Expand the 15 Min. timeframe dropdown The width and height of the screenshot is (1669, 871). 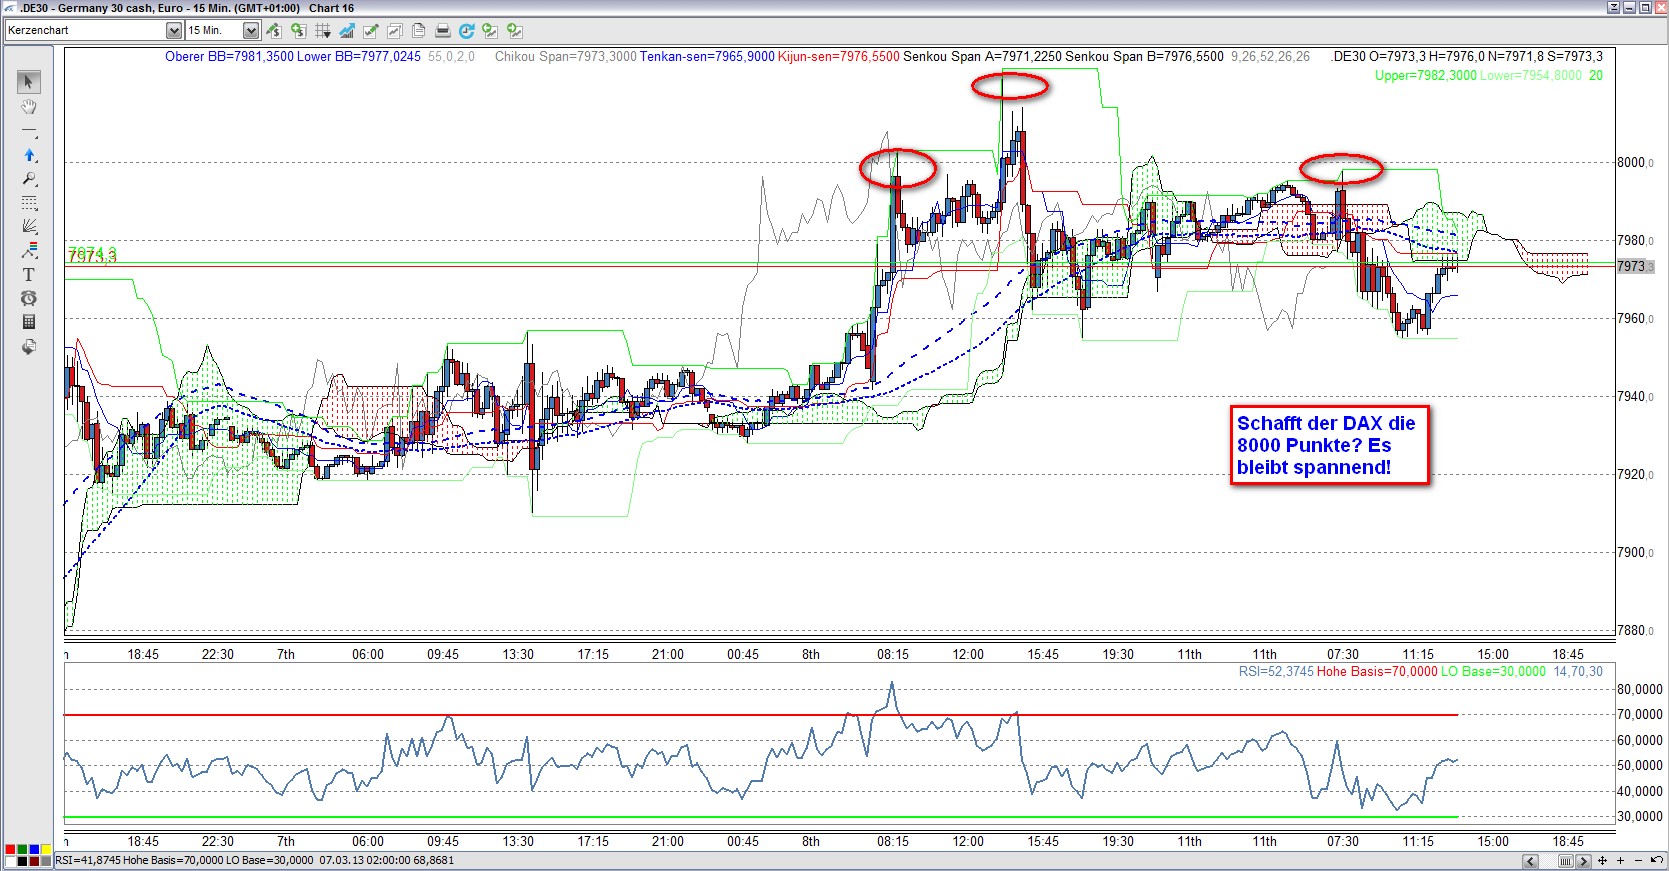coord(251,31)
